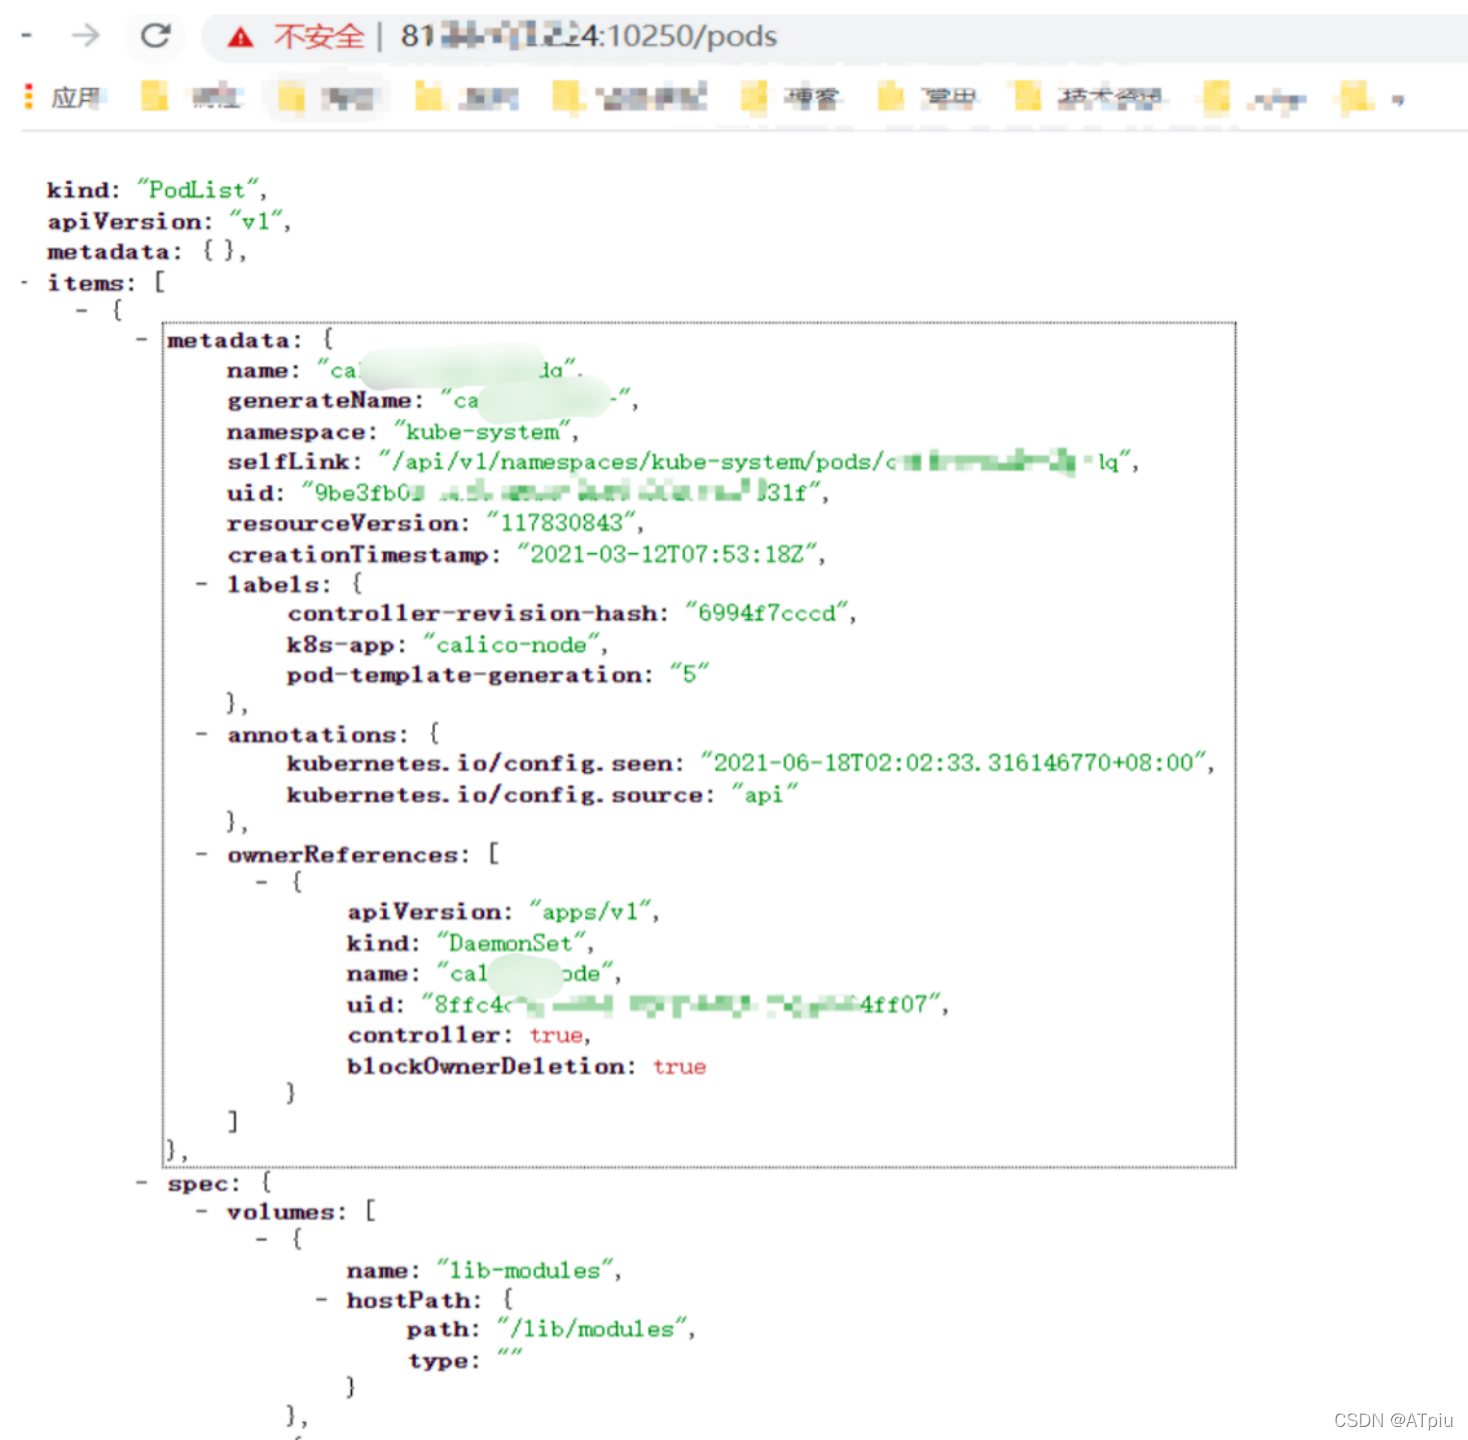Collapse the metadata object
Viewport: 1468px width, 1440px height.
(x=142, y=340)
